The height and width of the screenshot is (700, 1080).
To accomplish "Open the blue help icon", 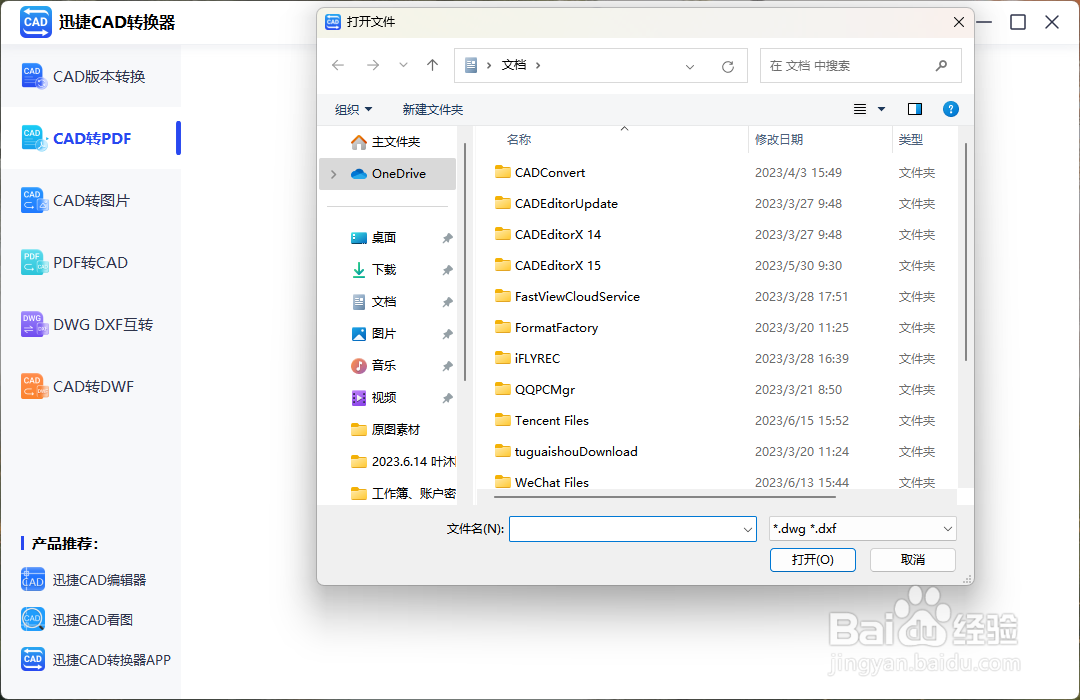I will (x=951, y=109).
